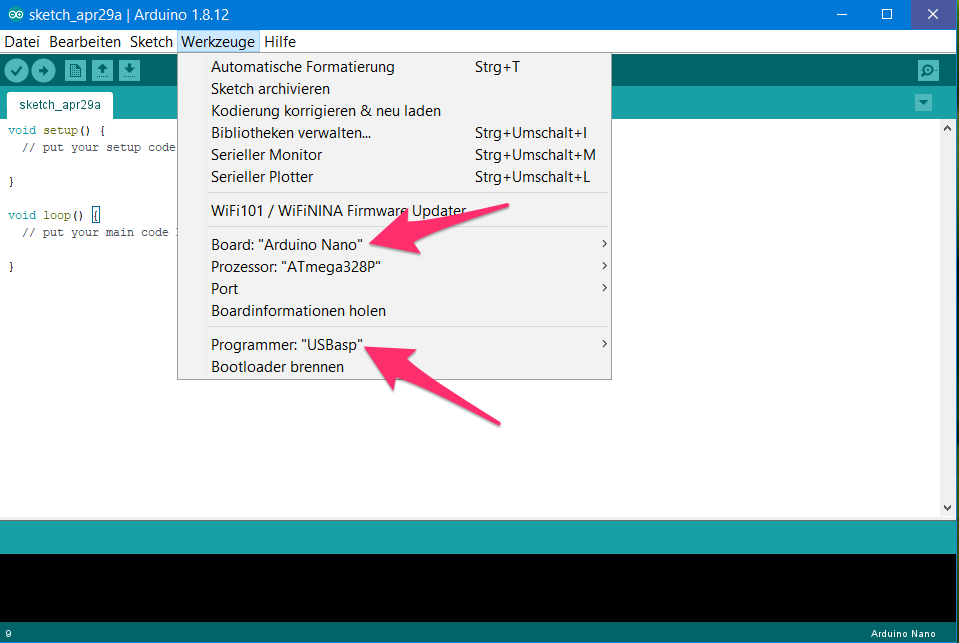Choose WiFi101 / WiFiNINA Firmware Updater
The width and height of the screenshot is (959, 643).
(x=394, y=210)
